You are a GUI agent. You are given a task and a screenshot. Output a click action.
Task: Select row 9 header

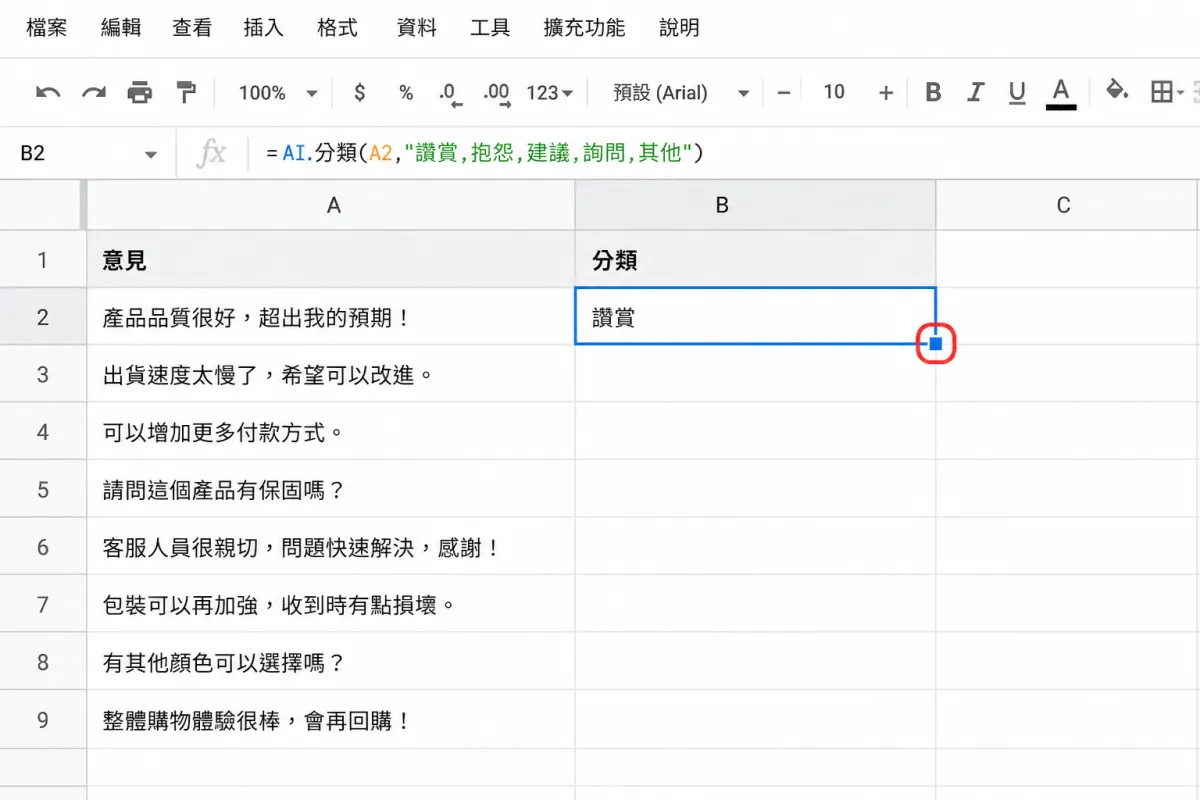point(43,720)
